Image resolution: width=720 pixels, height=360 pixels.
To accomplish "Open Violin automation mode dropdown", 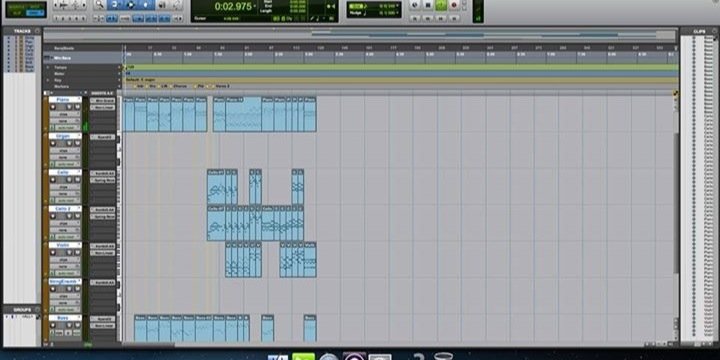I will (67, 273).
